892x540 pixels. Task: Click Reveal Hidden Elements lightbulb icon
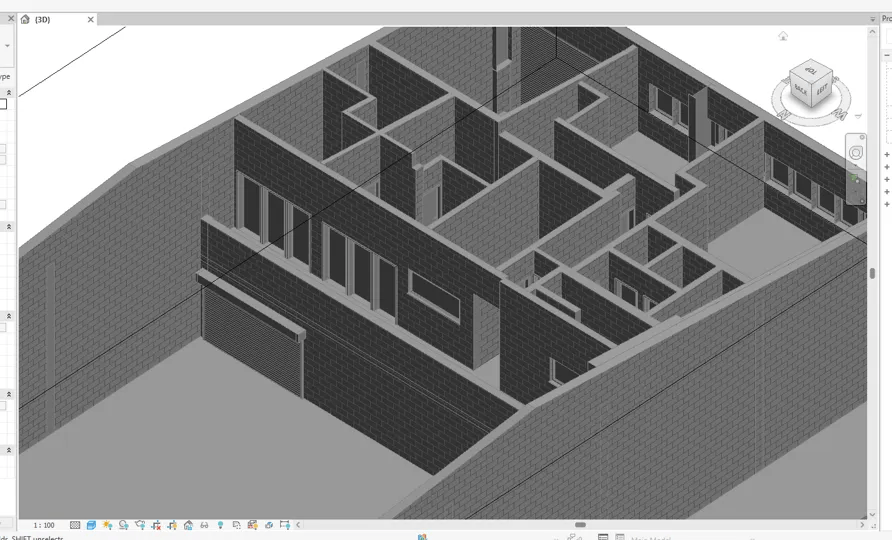(220, 525)
